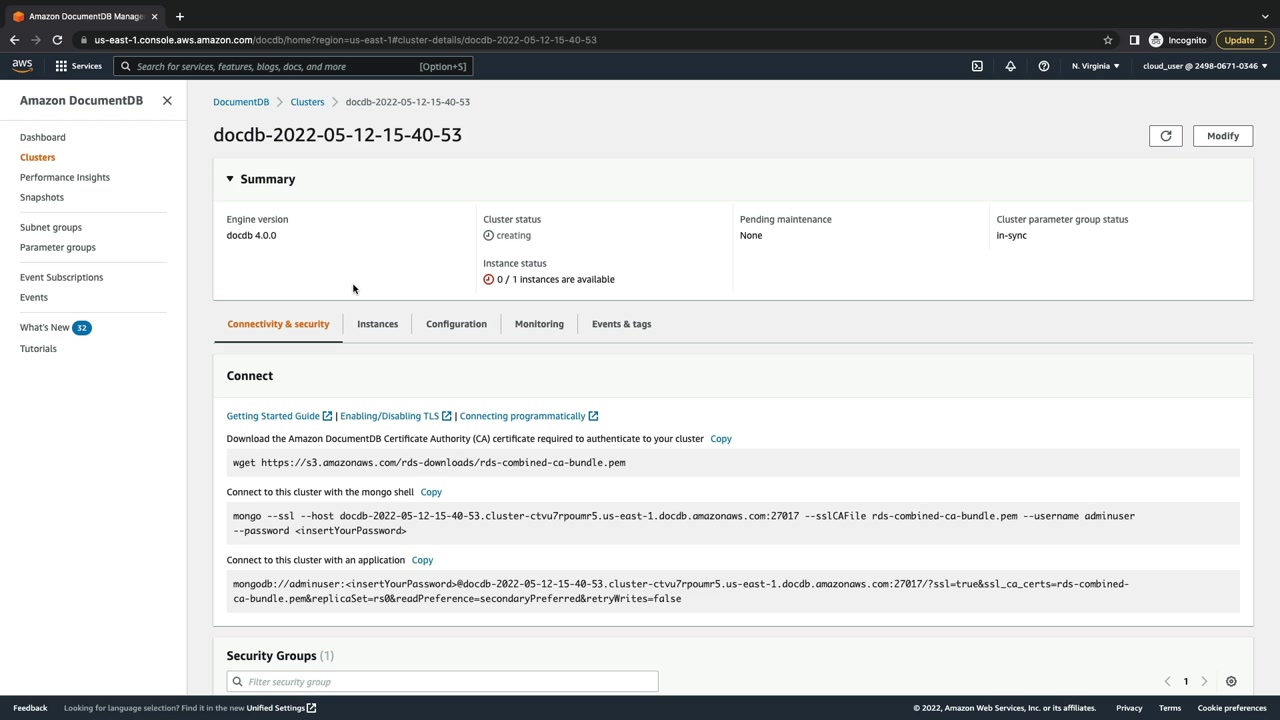Open Snapshots in the side navigation
This screenshot has height=720, width=1280.
(42, 197)
